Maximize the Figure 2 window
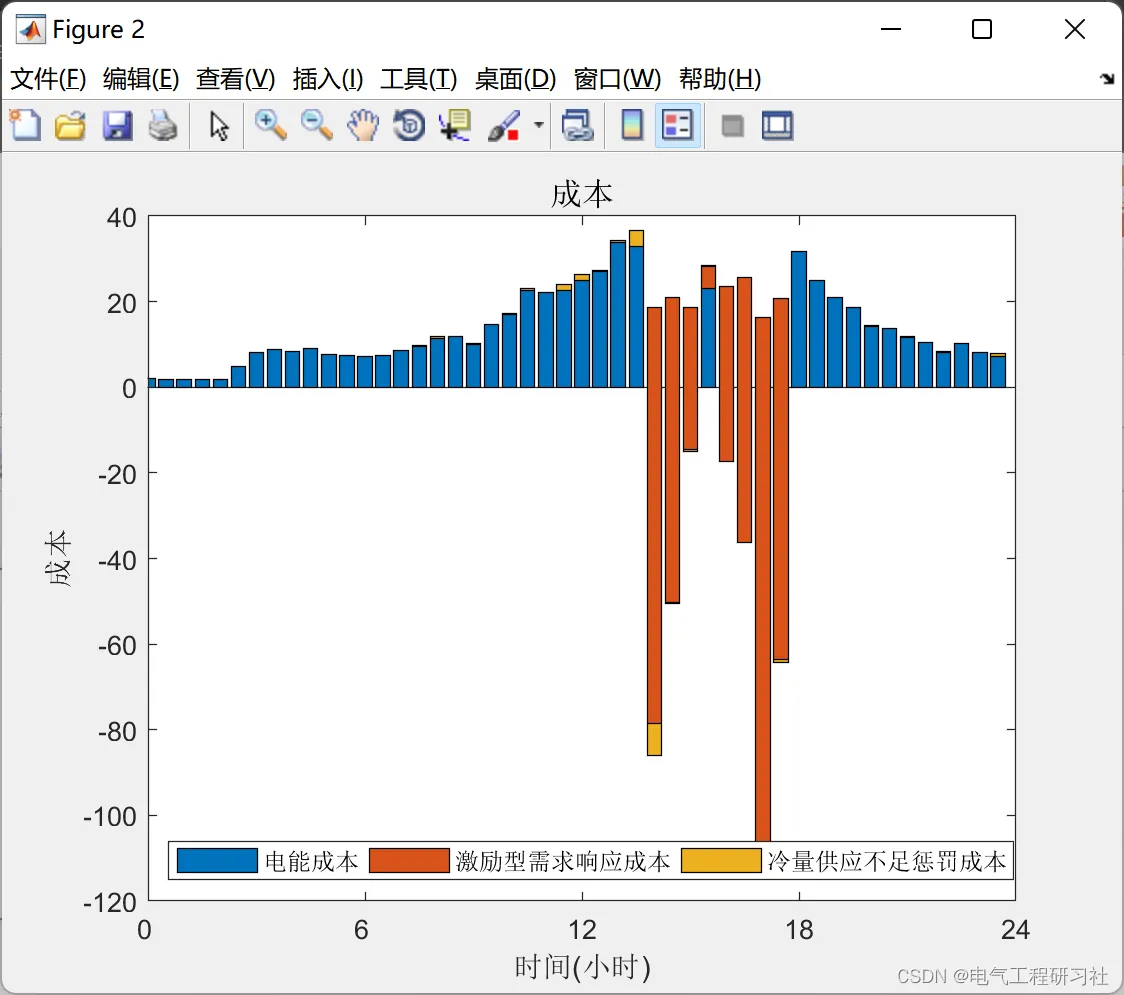Image resolution: width=1124 pixels, height=995 pixels. [x=981, y=29]
